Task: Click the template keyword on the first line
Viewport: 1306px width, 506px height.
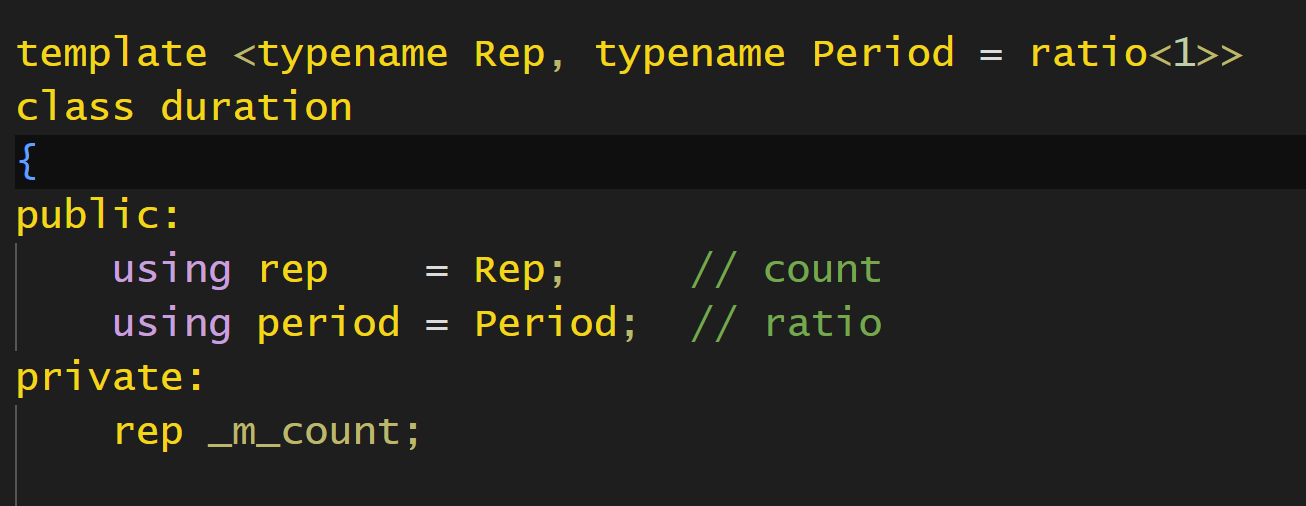Action: (111, 53)
